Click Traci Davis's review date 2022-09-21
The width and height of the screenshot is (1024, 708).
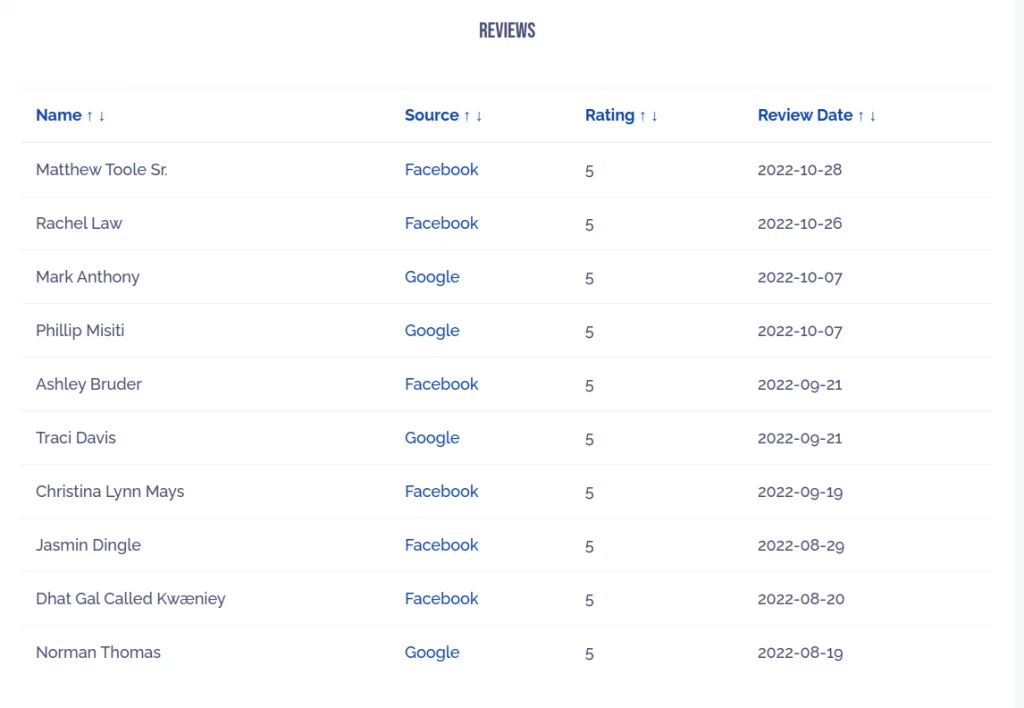799,438
